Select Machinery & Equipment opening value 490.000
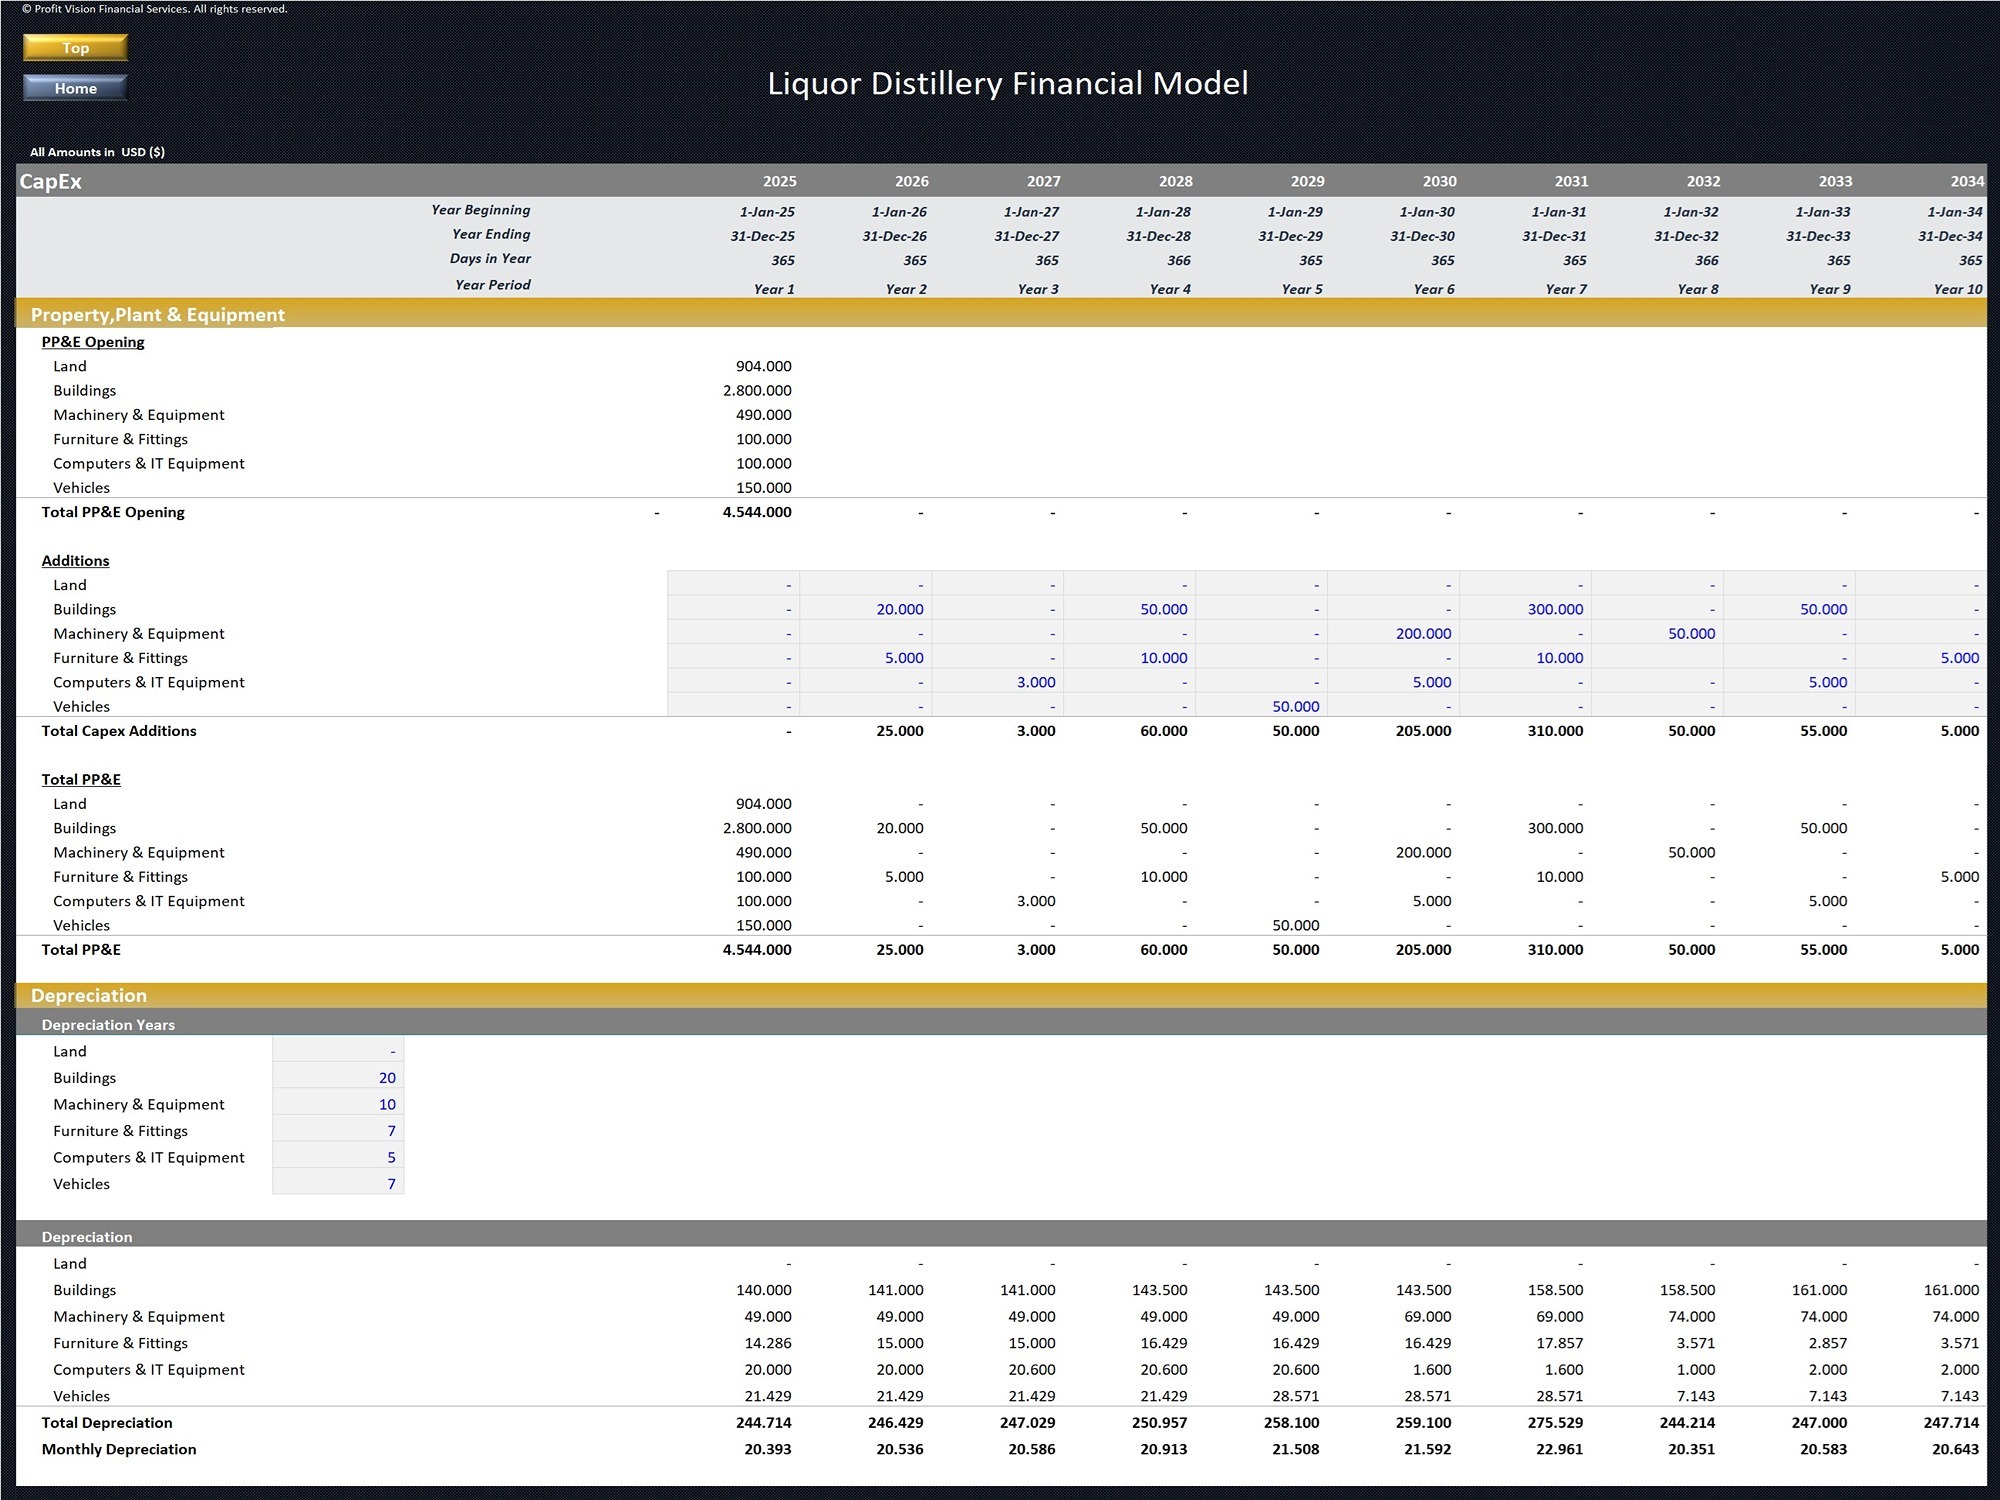Image resolution: width=2000 pixels, height=1500 pixels. coord(763,415)
